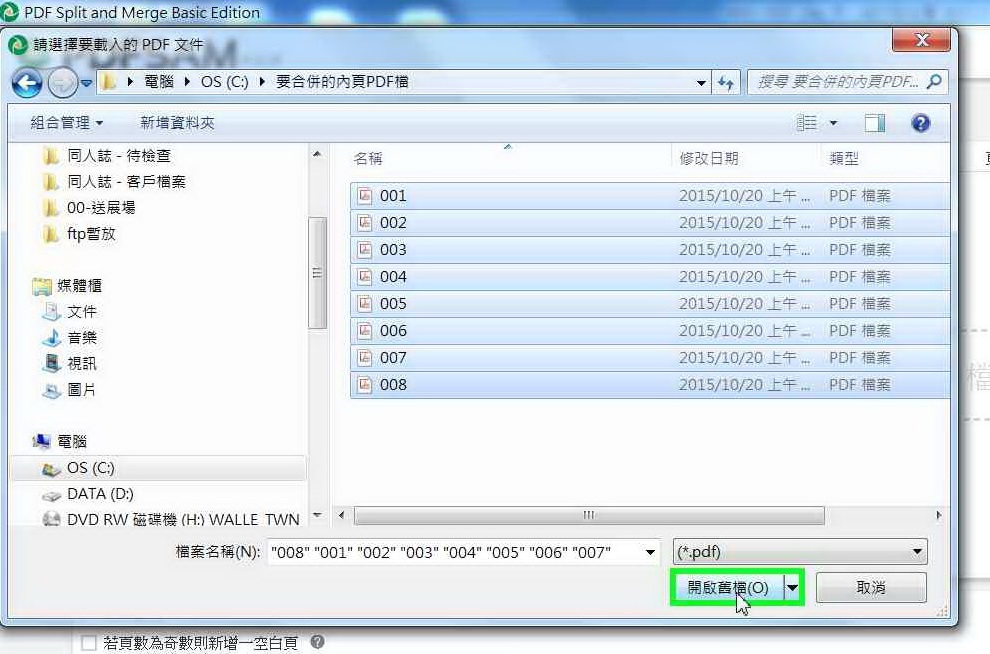
Task: Click the horizontal scrollbar in file list
Action: [x=589, y=516]
